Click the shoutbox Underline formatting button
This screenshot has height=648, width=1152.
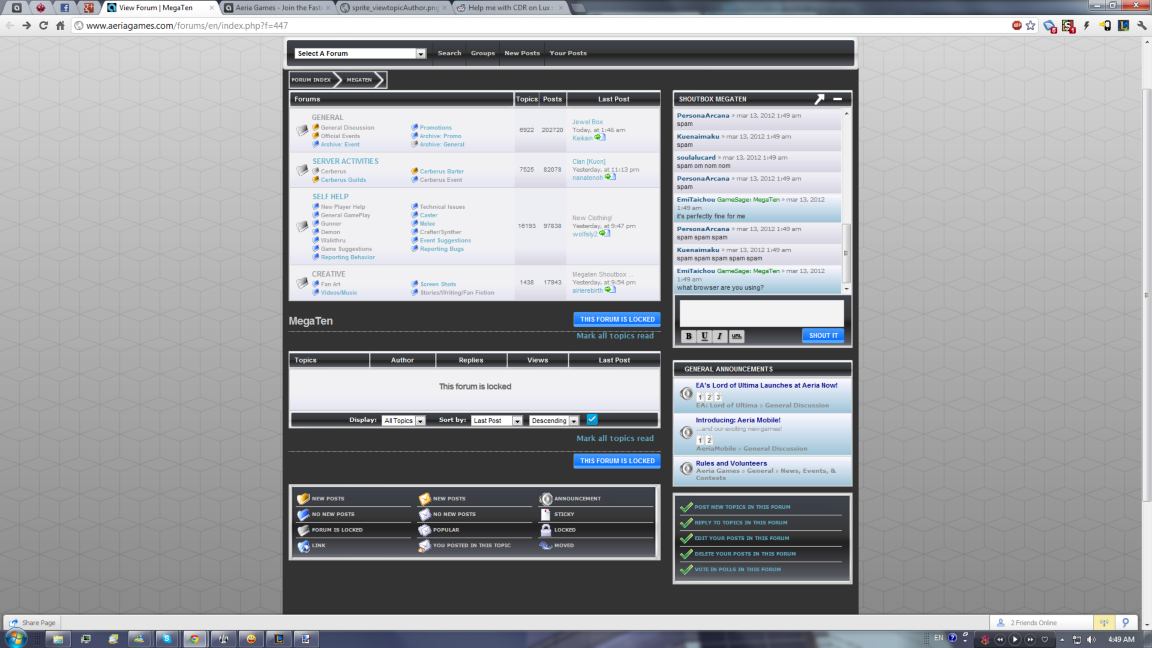click(x=704, y=336)
